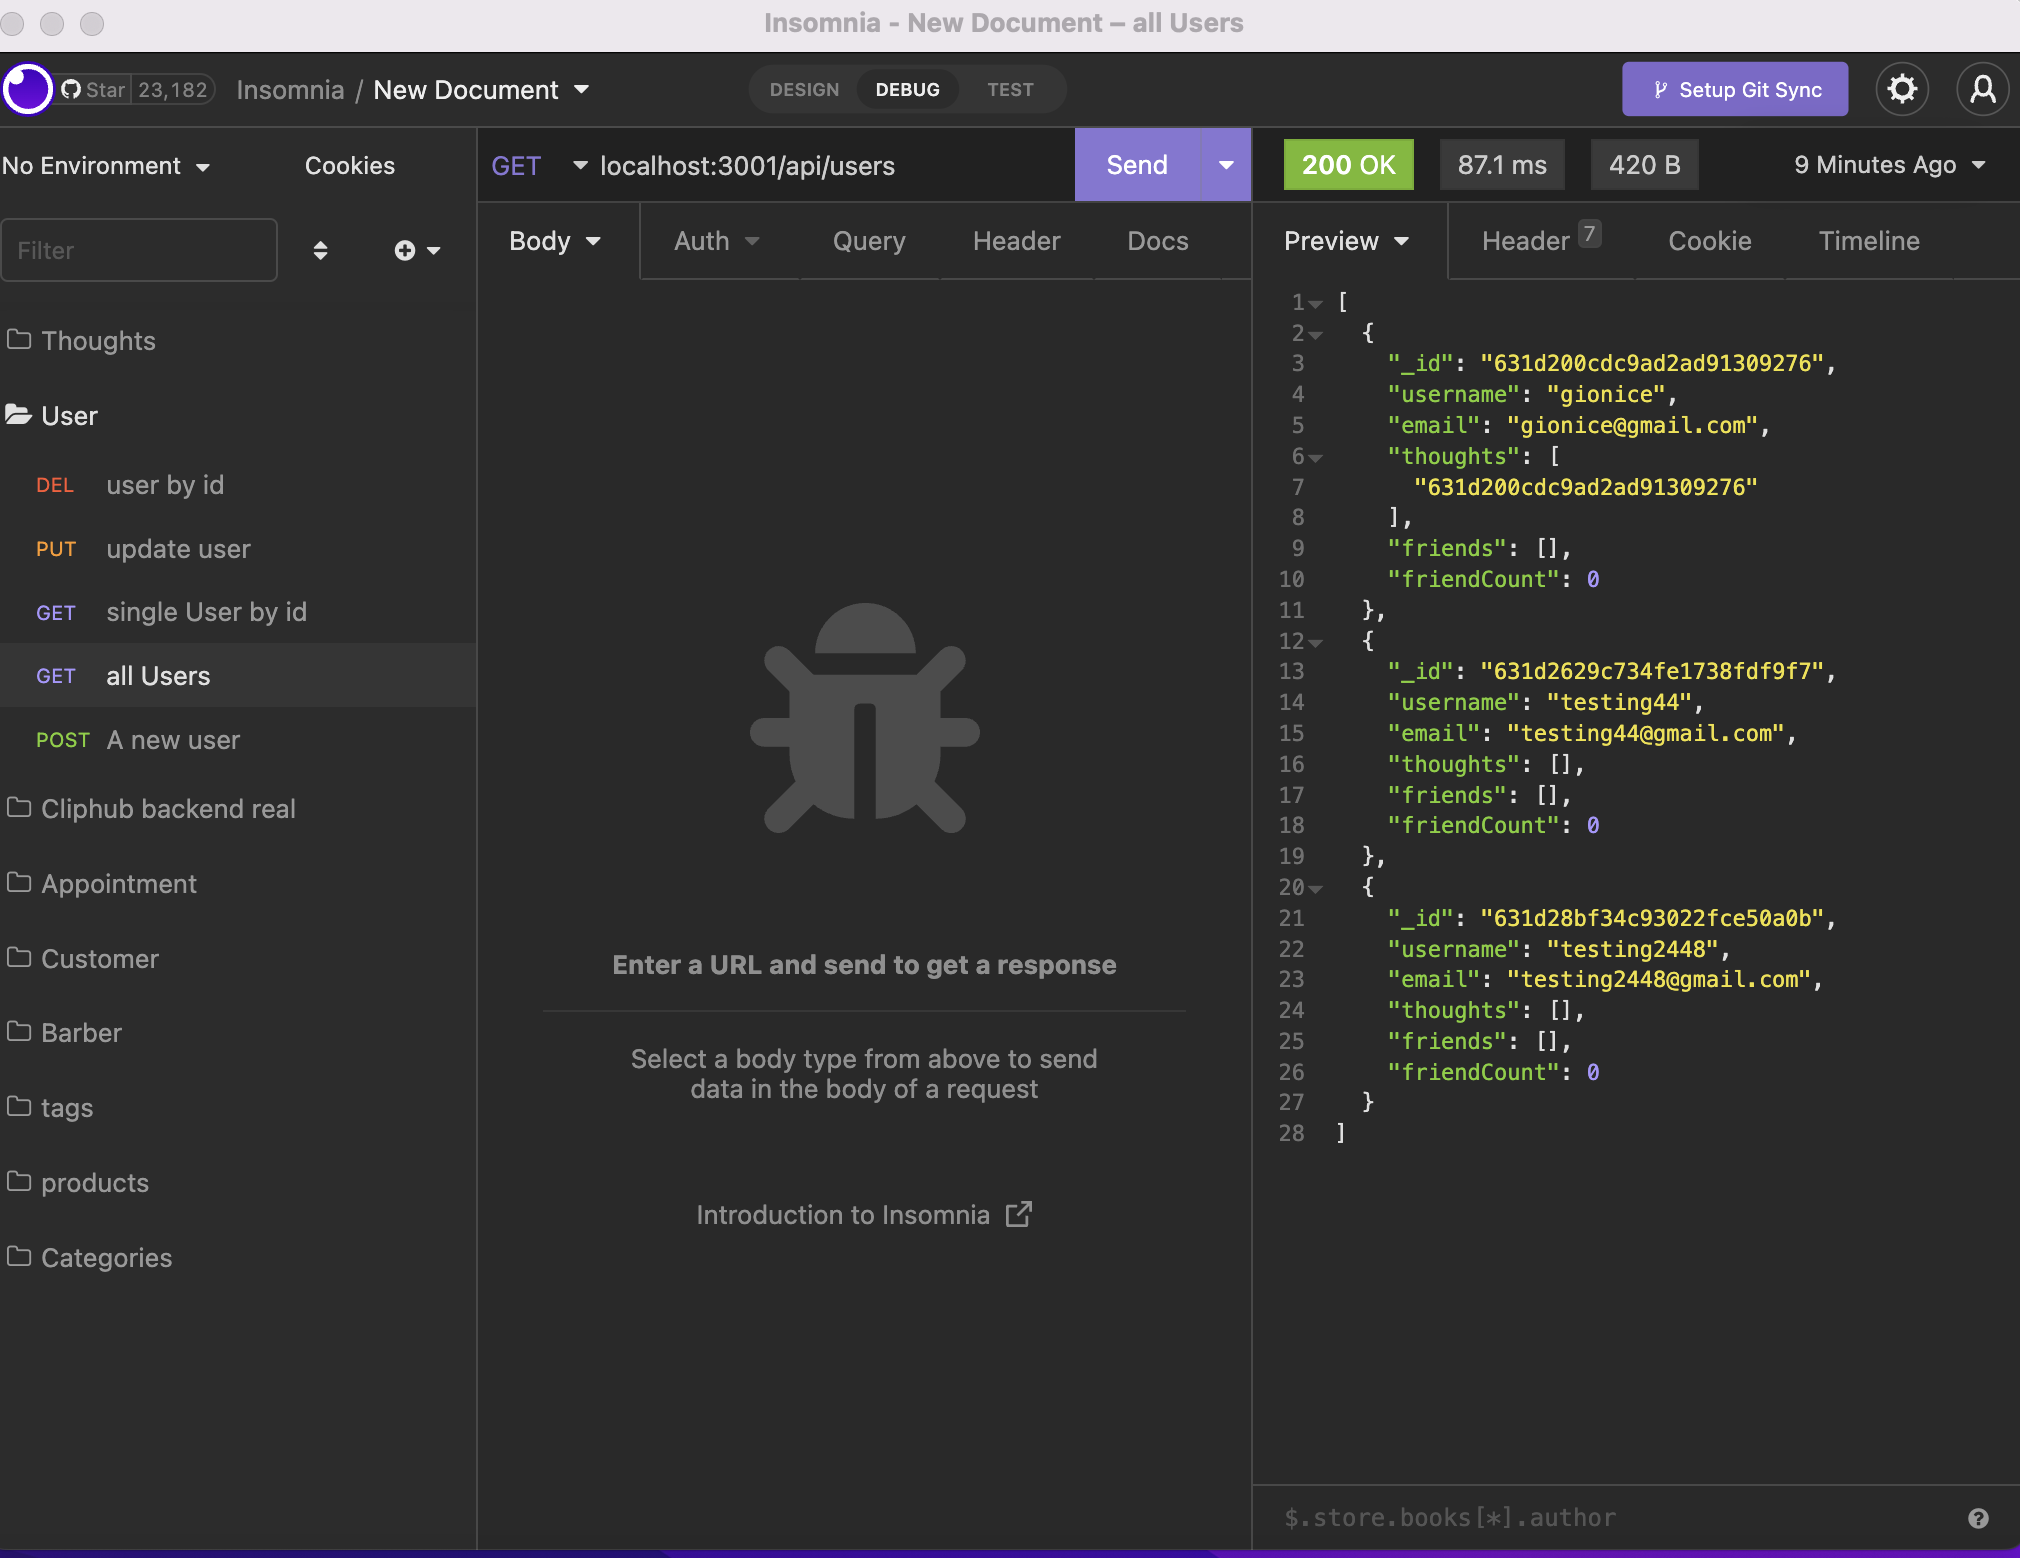2020x1558 pixels.
Task: Open the Preview mode dropdown
Action: (1347, 241)
